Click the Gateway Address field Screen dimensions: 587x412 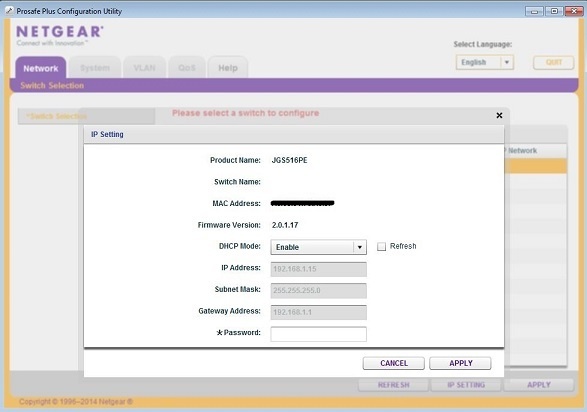319,312
